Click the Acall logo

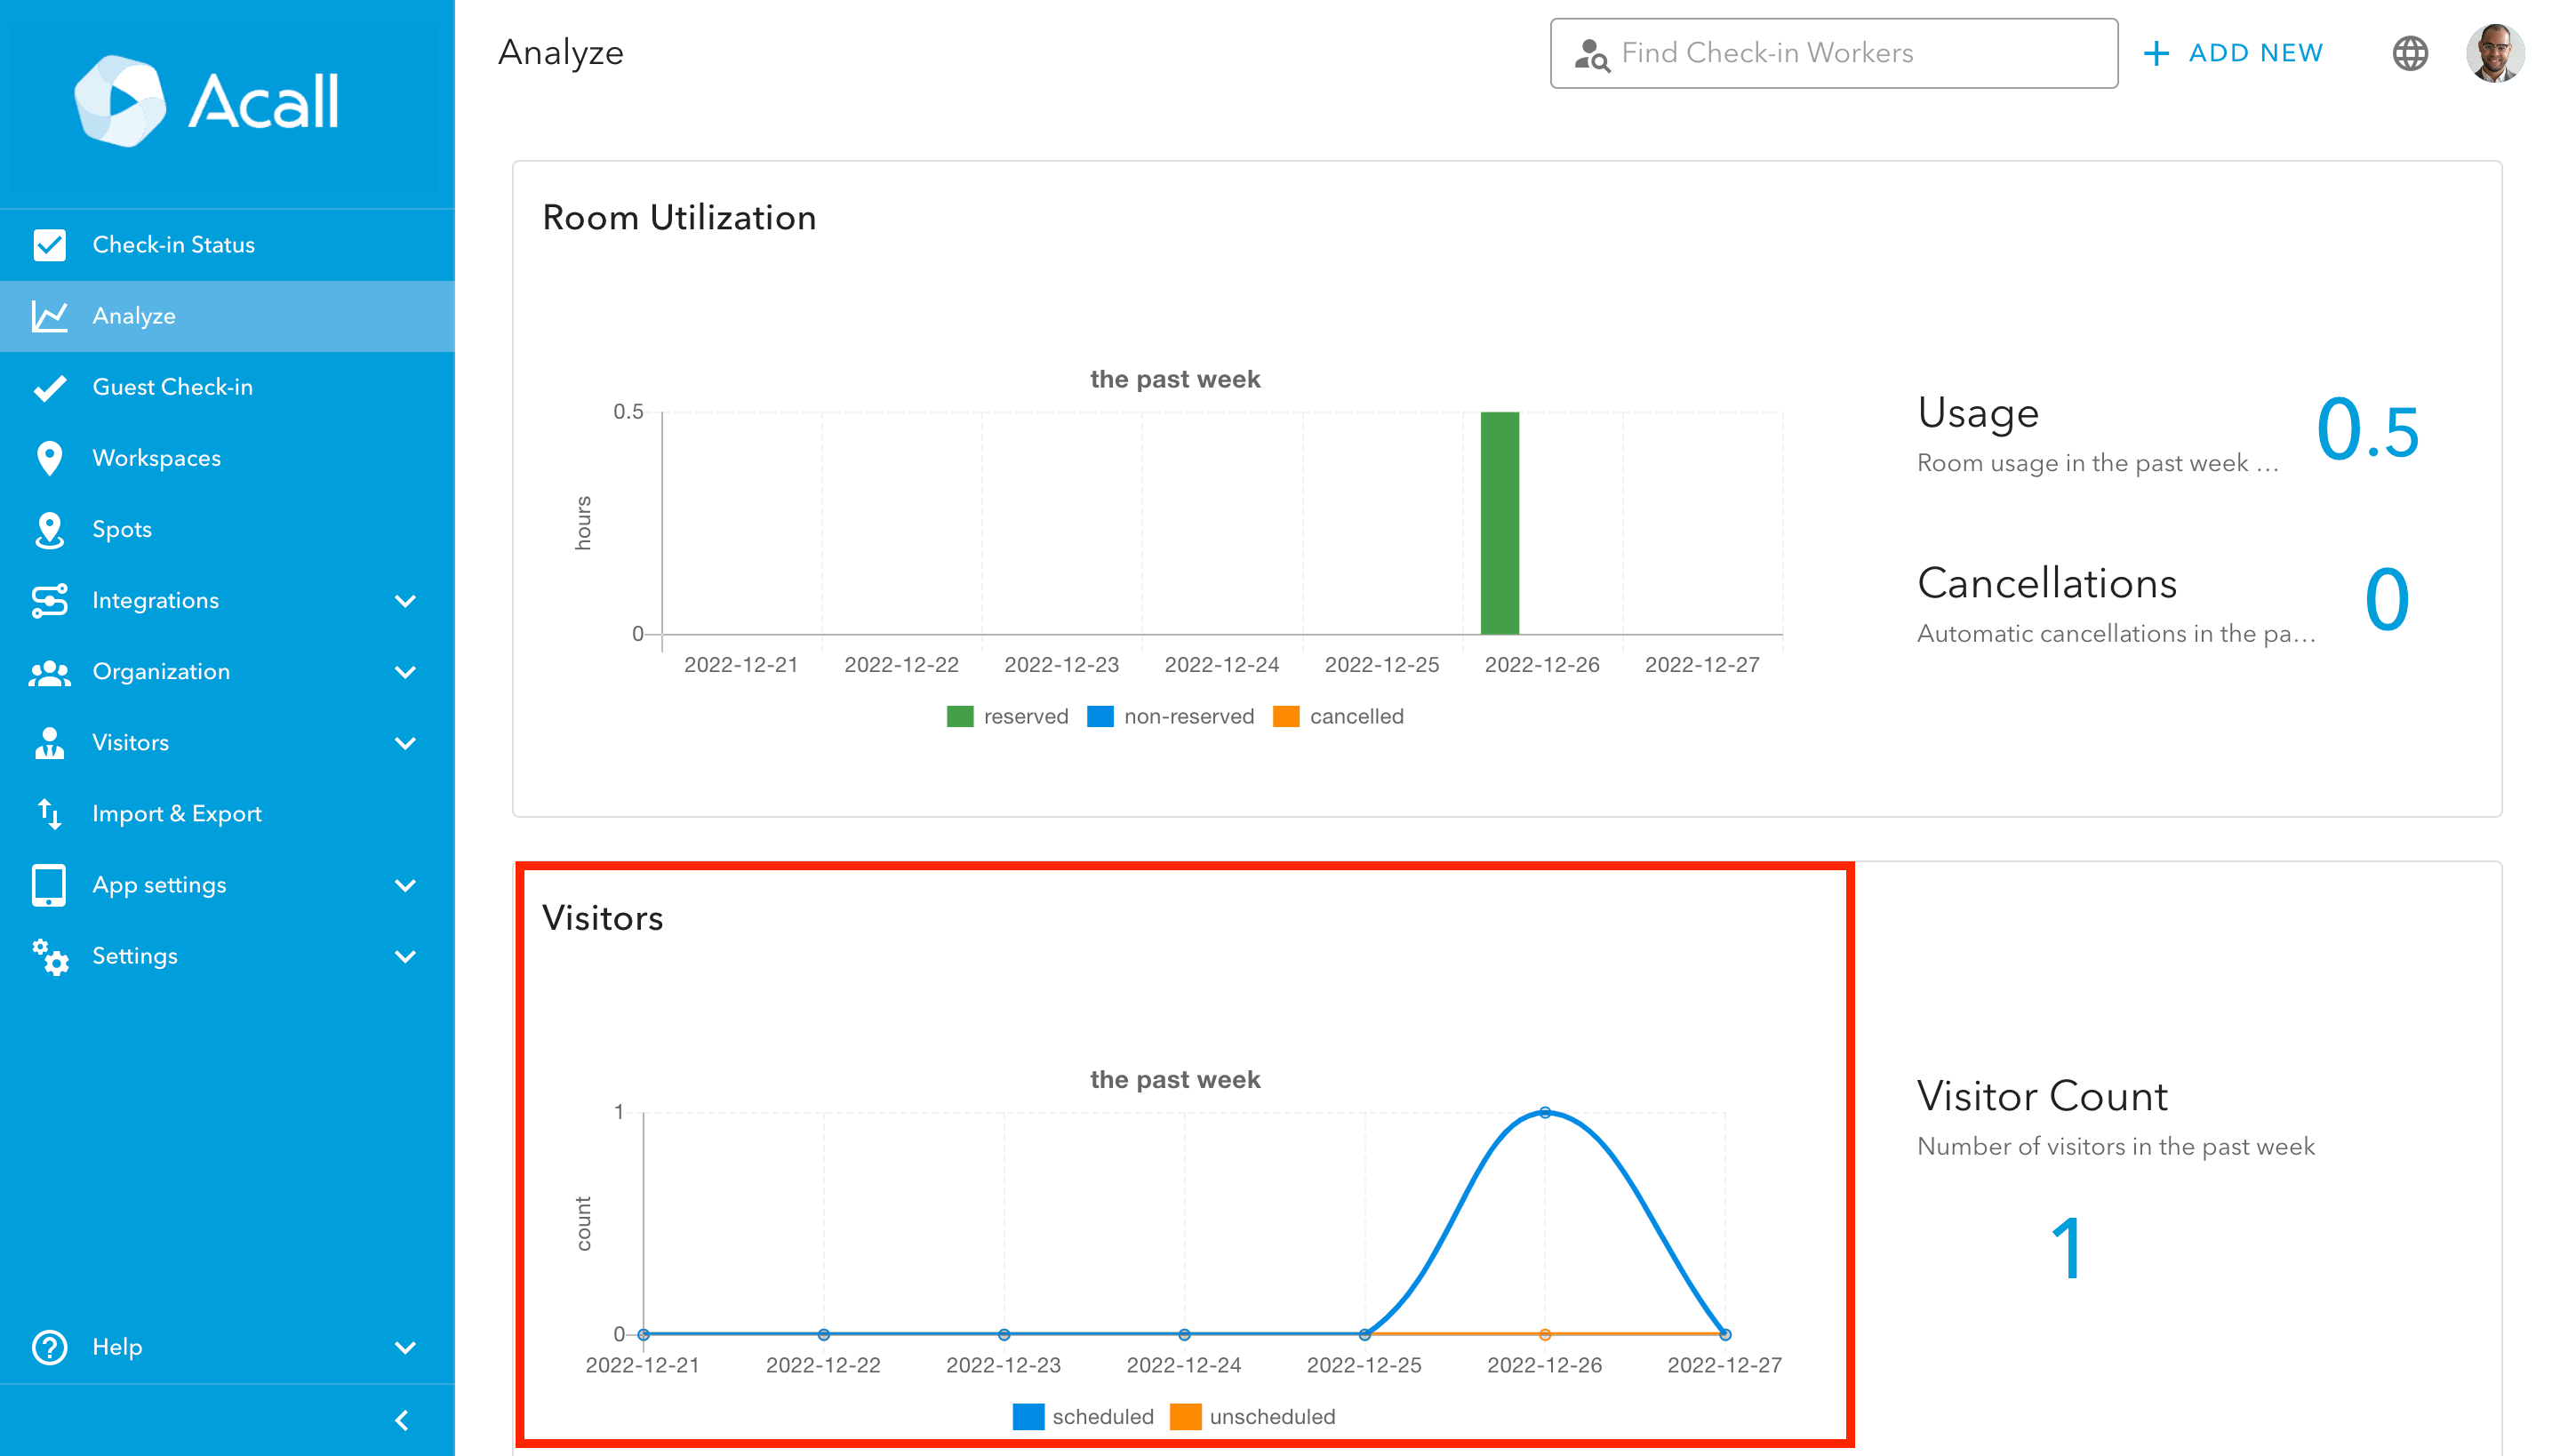coord(207,101)
